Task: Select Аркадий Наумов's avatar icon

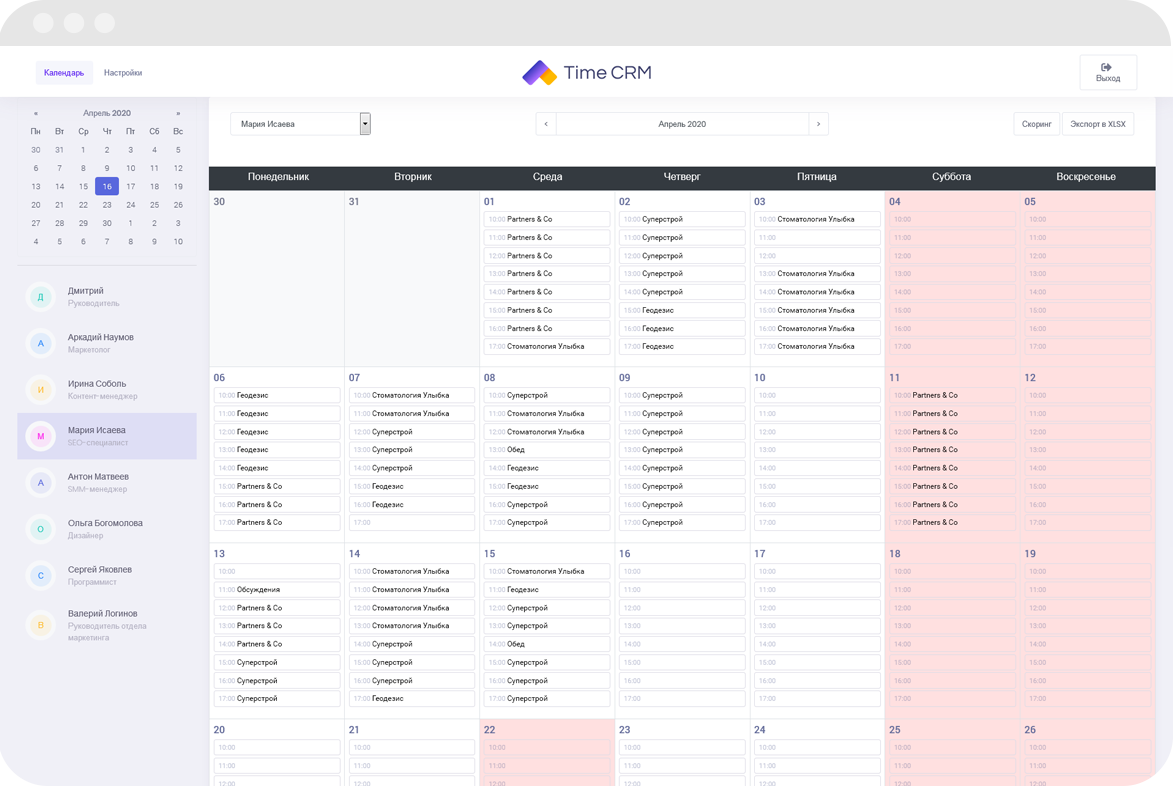Action: (x=40, y=343)
